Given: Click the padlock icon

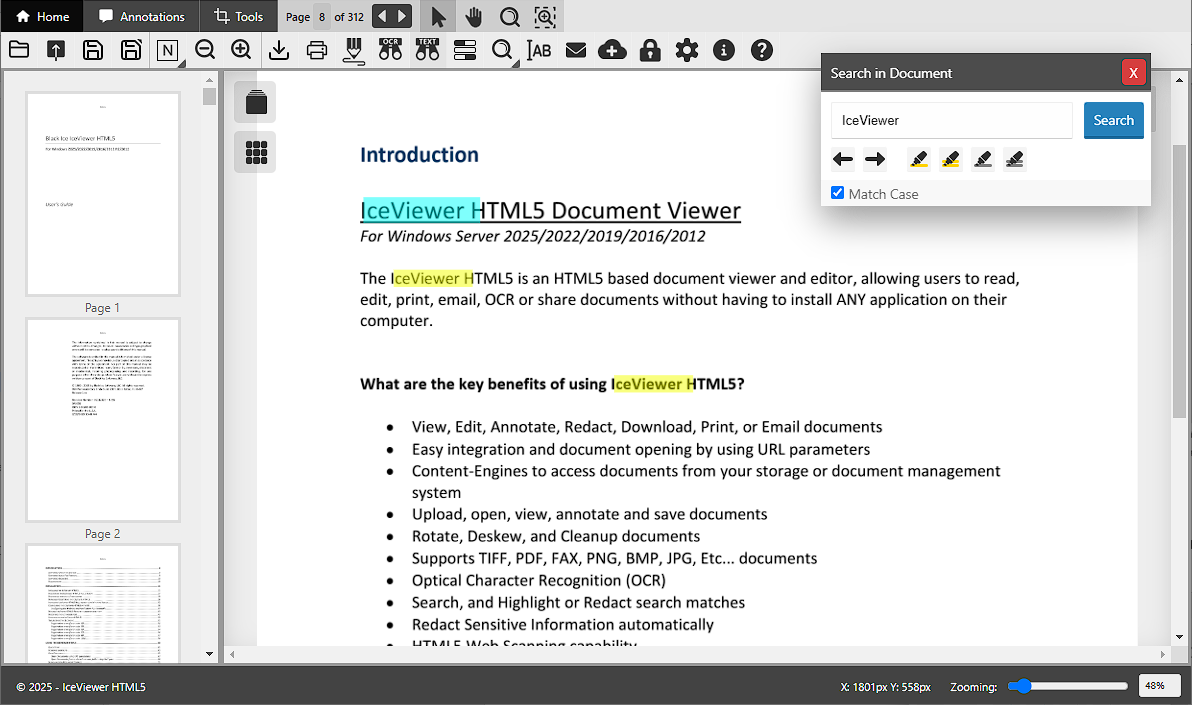Looking at the screenshot, I should click(650, 50).
